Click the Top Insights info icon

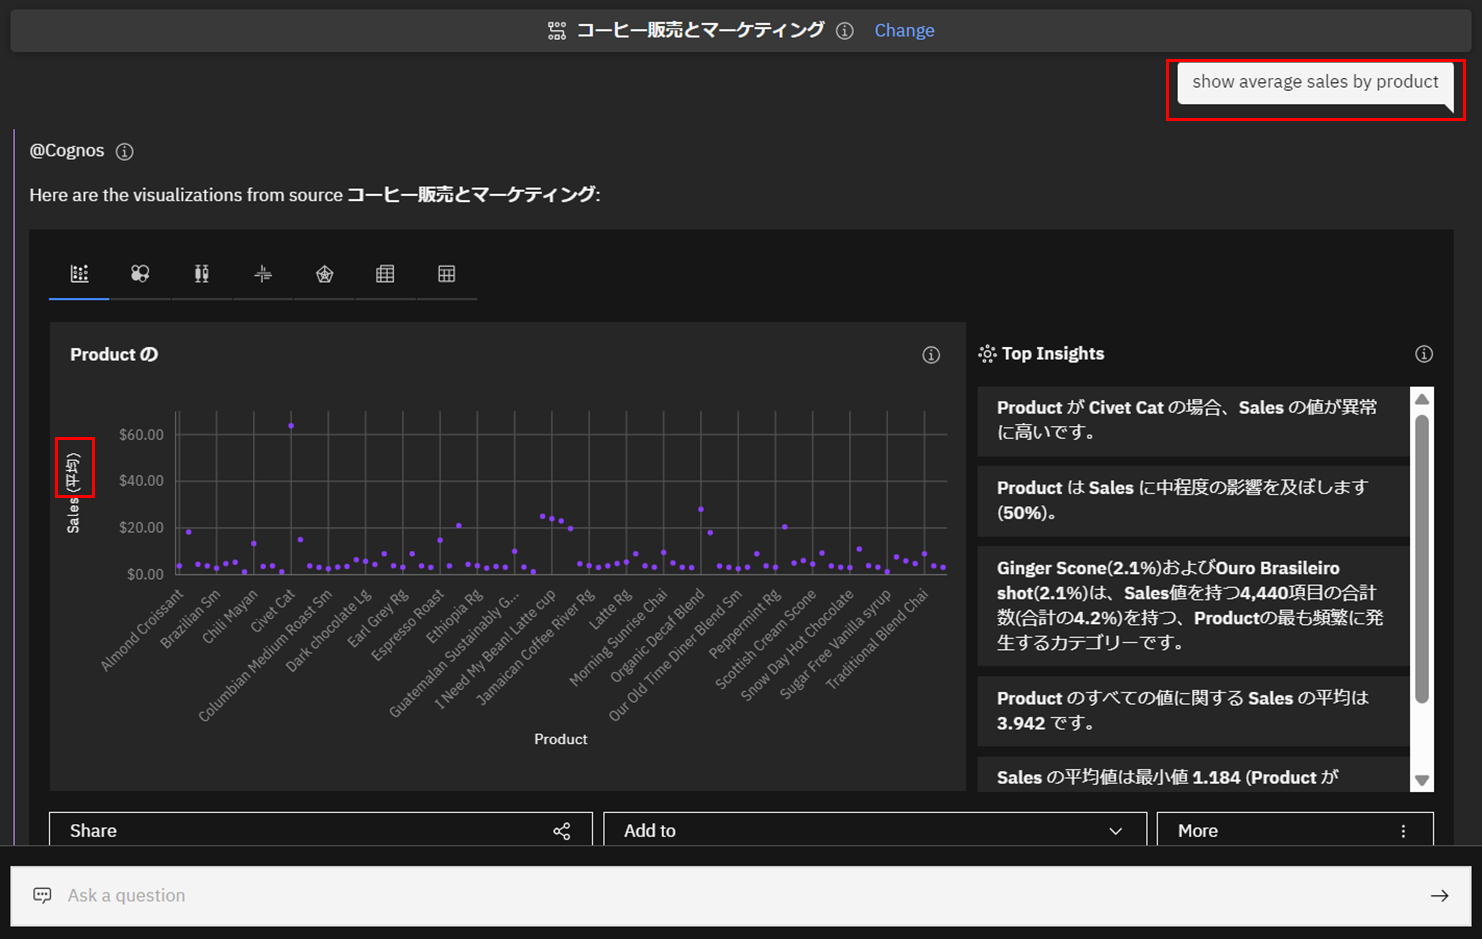1424,354
